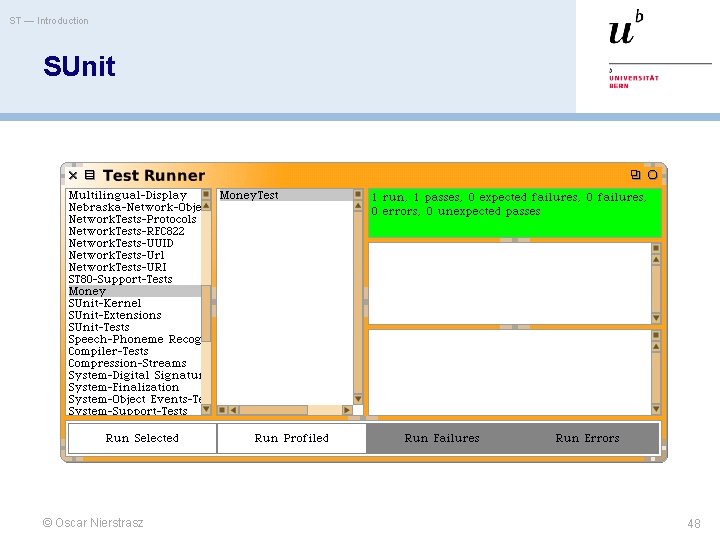The height and width of the screenshot is (540, 720).
Task: Click the Test Runner collapse circle icon
Action: pyautogui.click(x=652, y=174)
